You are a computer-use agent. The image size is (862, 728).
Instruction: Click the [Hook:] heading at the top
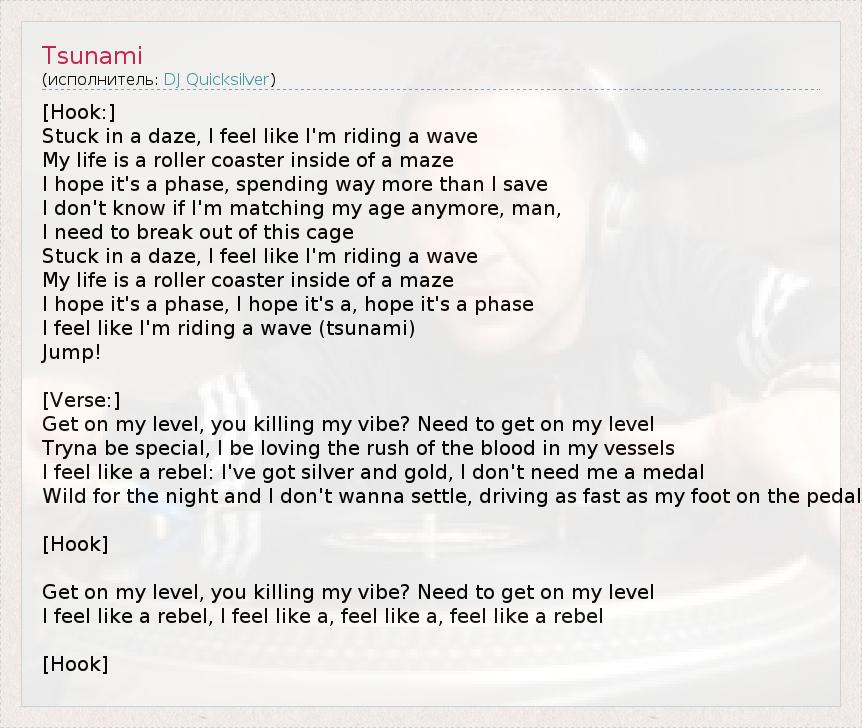point(79,112)
